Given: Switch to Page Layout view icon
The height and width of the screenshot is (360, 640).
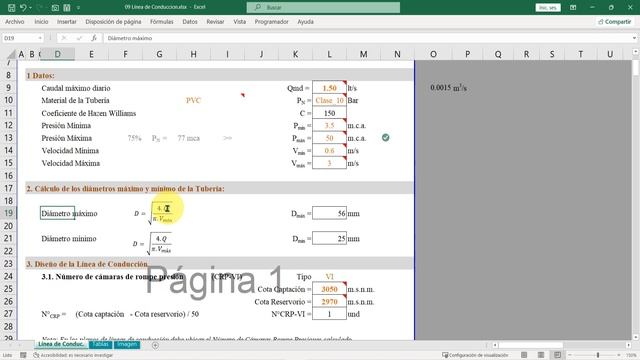Looking at the screenshot, I should [x=541, y=355].
